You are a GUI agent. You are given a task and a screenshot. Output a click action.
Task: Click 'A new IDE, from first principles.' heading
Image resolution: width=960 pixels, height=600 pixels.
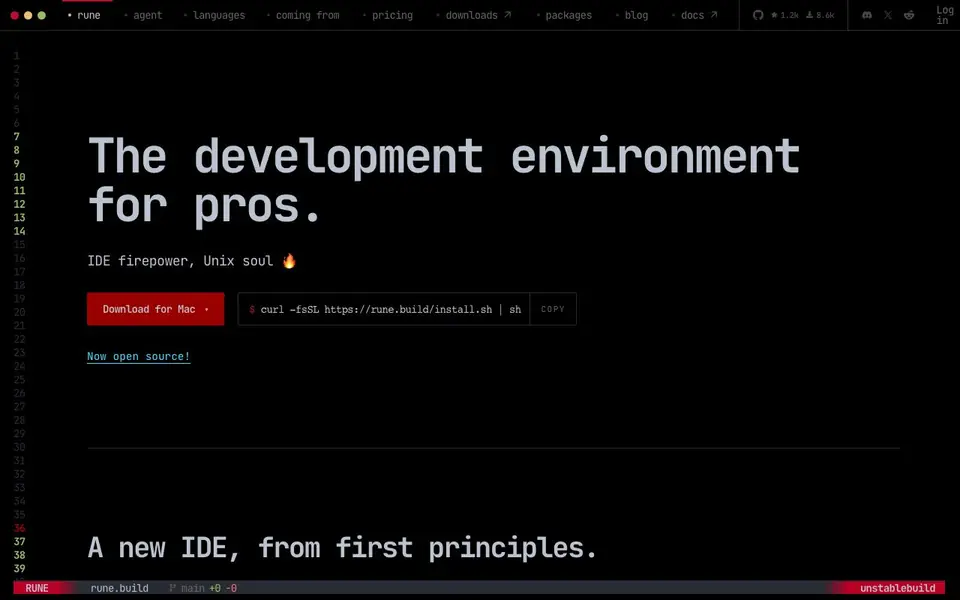pos(342,547)
